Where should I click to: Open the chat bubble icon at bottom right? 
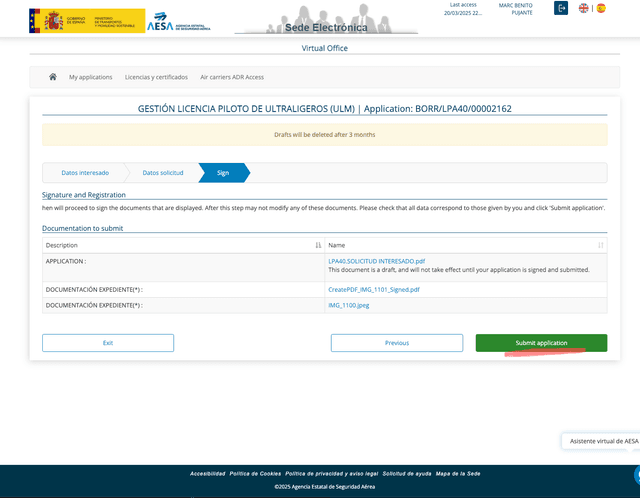pos(637,476)
